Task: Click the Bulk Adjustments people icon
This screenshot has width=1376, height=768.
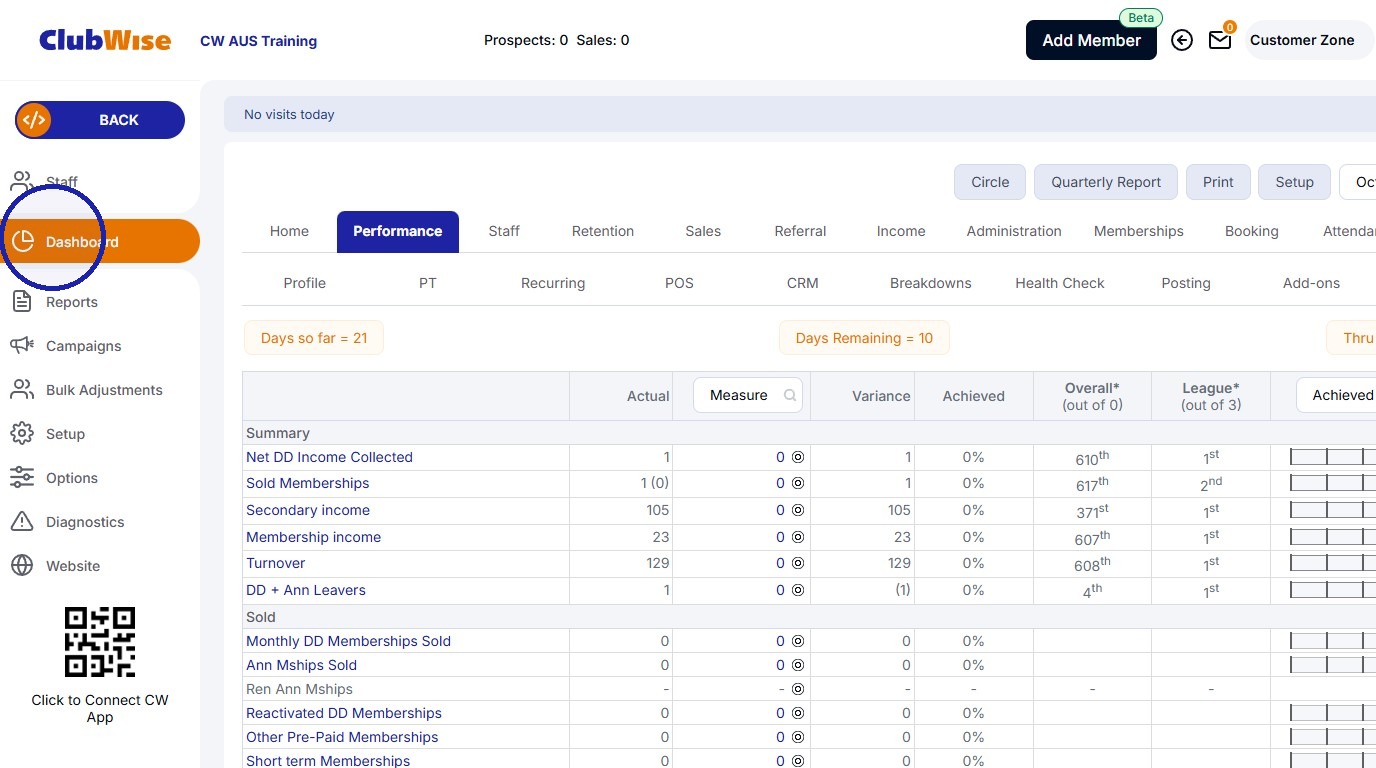Action: pyautogui.click(x=22, y=390)
